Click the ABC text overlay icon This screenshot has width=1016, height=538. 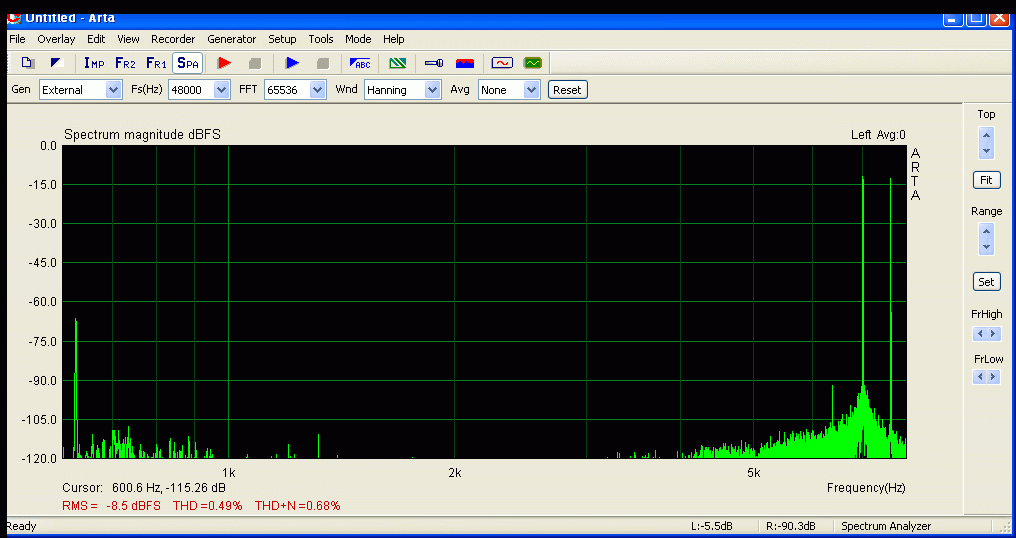click(x=360, y=63)
